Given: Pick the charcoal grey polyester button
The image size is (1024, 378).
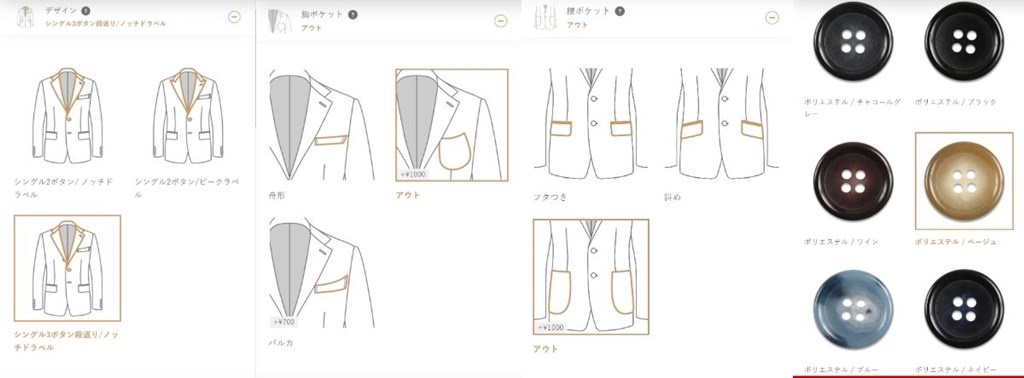Looking at the screenshot, I should [853, 43].
